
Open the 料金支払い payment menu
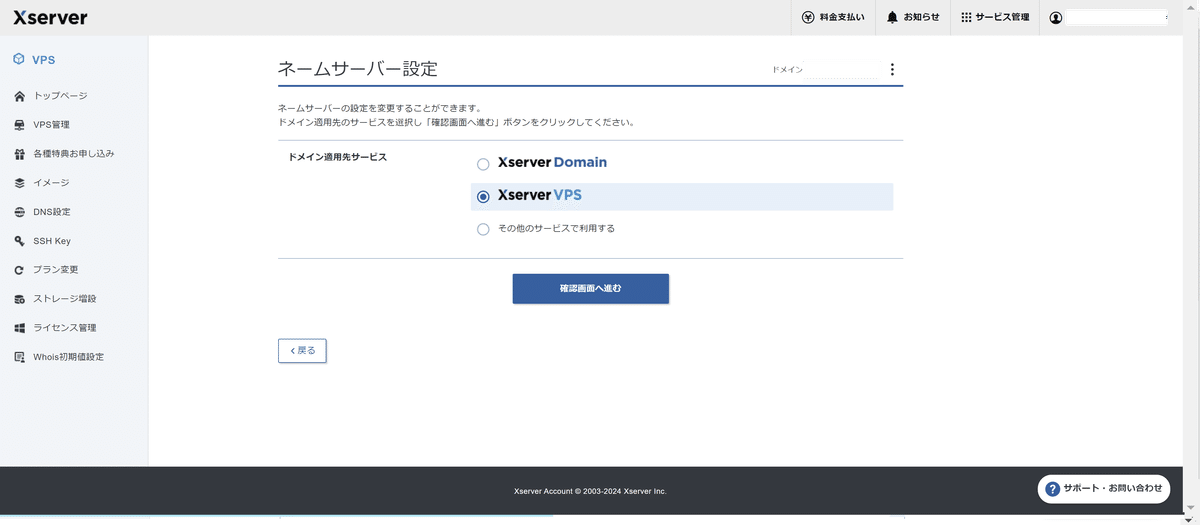click(833, 17)
